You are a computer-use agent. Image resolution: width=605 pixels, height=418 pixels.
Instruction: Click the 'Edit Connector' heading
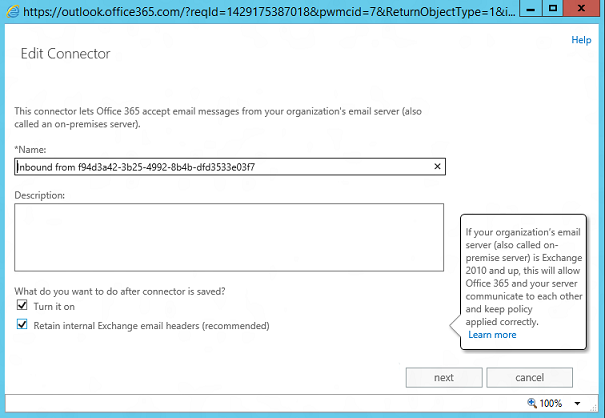click(x=65, y=54)
